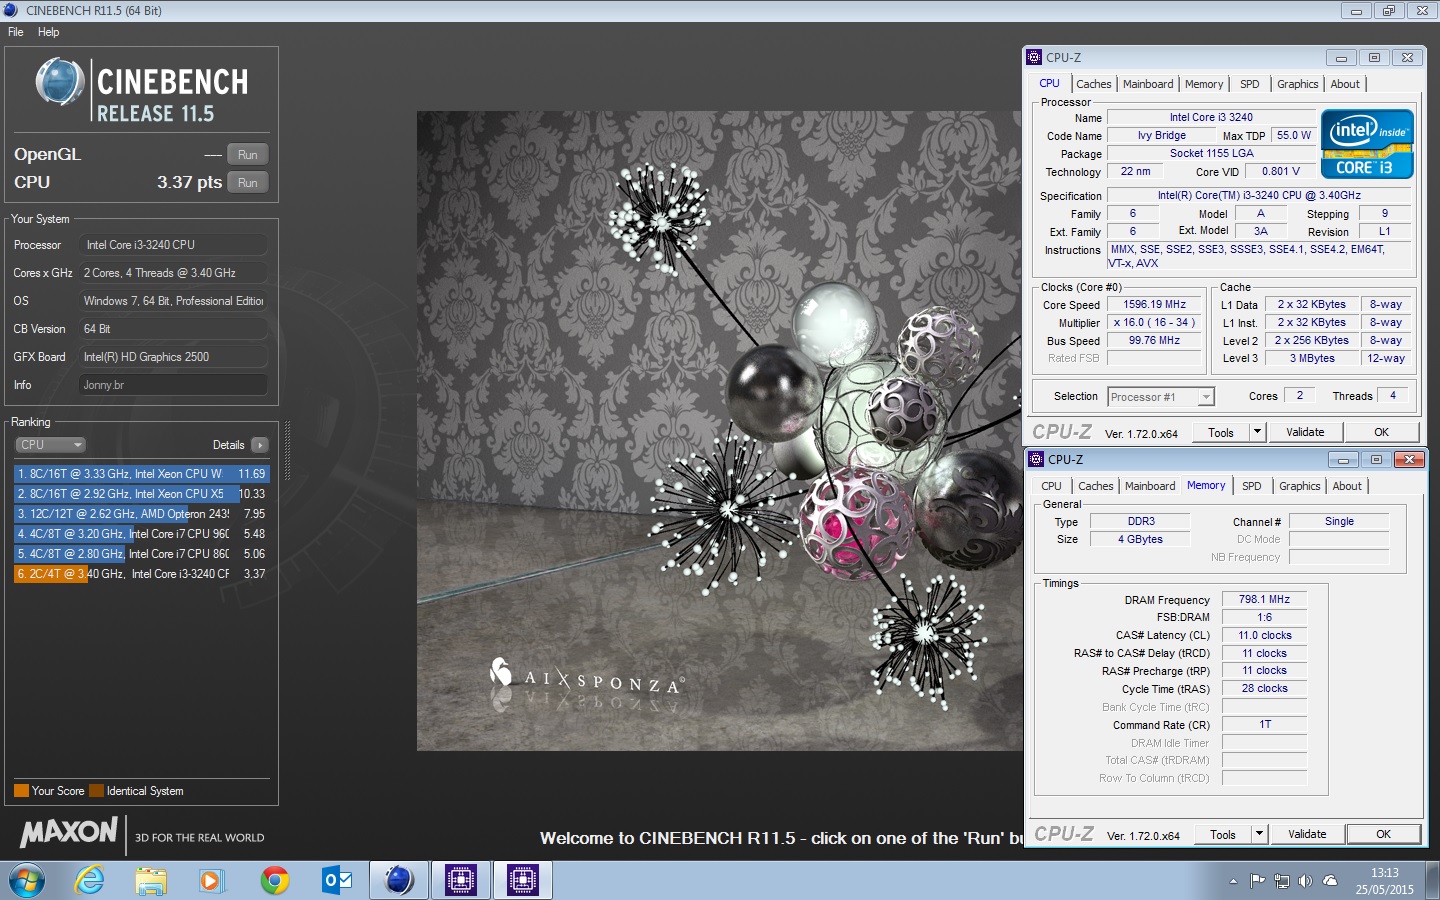1440x900 pixels.
Task: Click the Core Speed value 1596.19 MHz
Action: tap(1154, 305)
